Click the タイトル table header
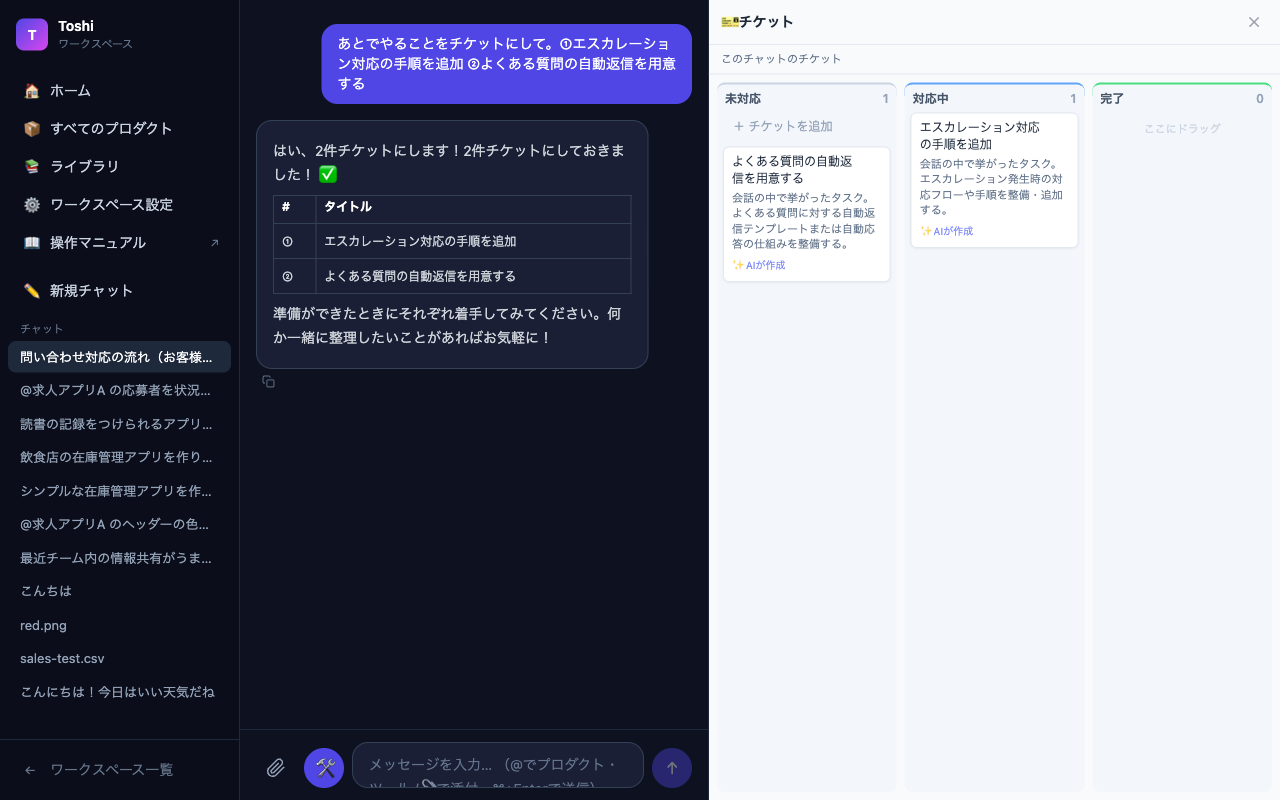 point(348,206)
